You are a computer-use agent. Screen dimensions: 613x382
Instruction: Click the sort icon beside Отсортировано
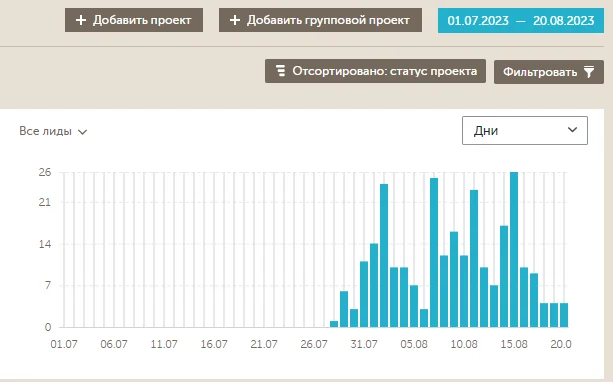(280, 71)
